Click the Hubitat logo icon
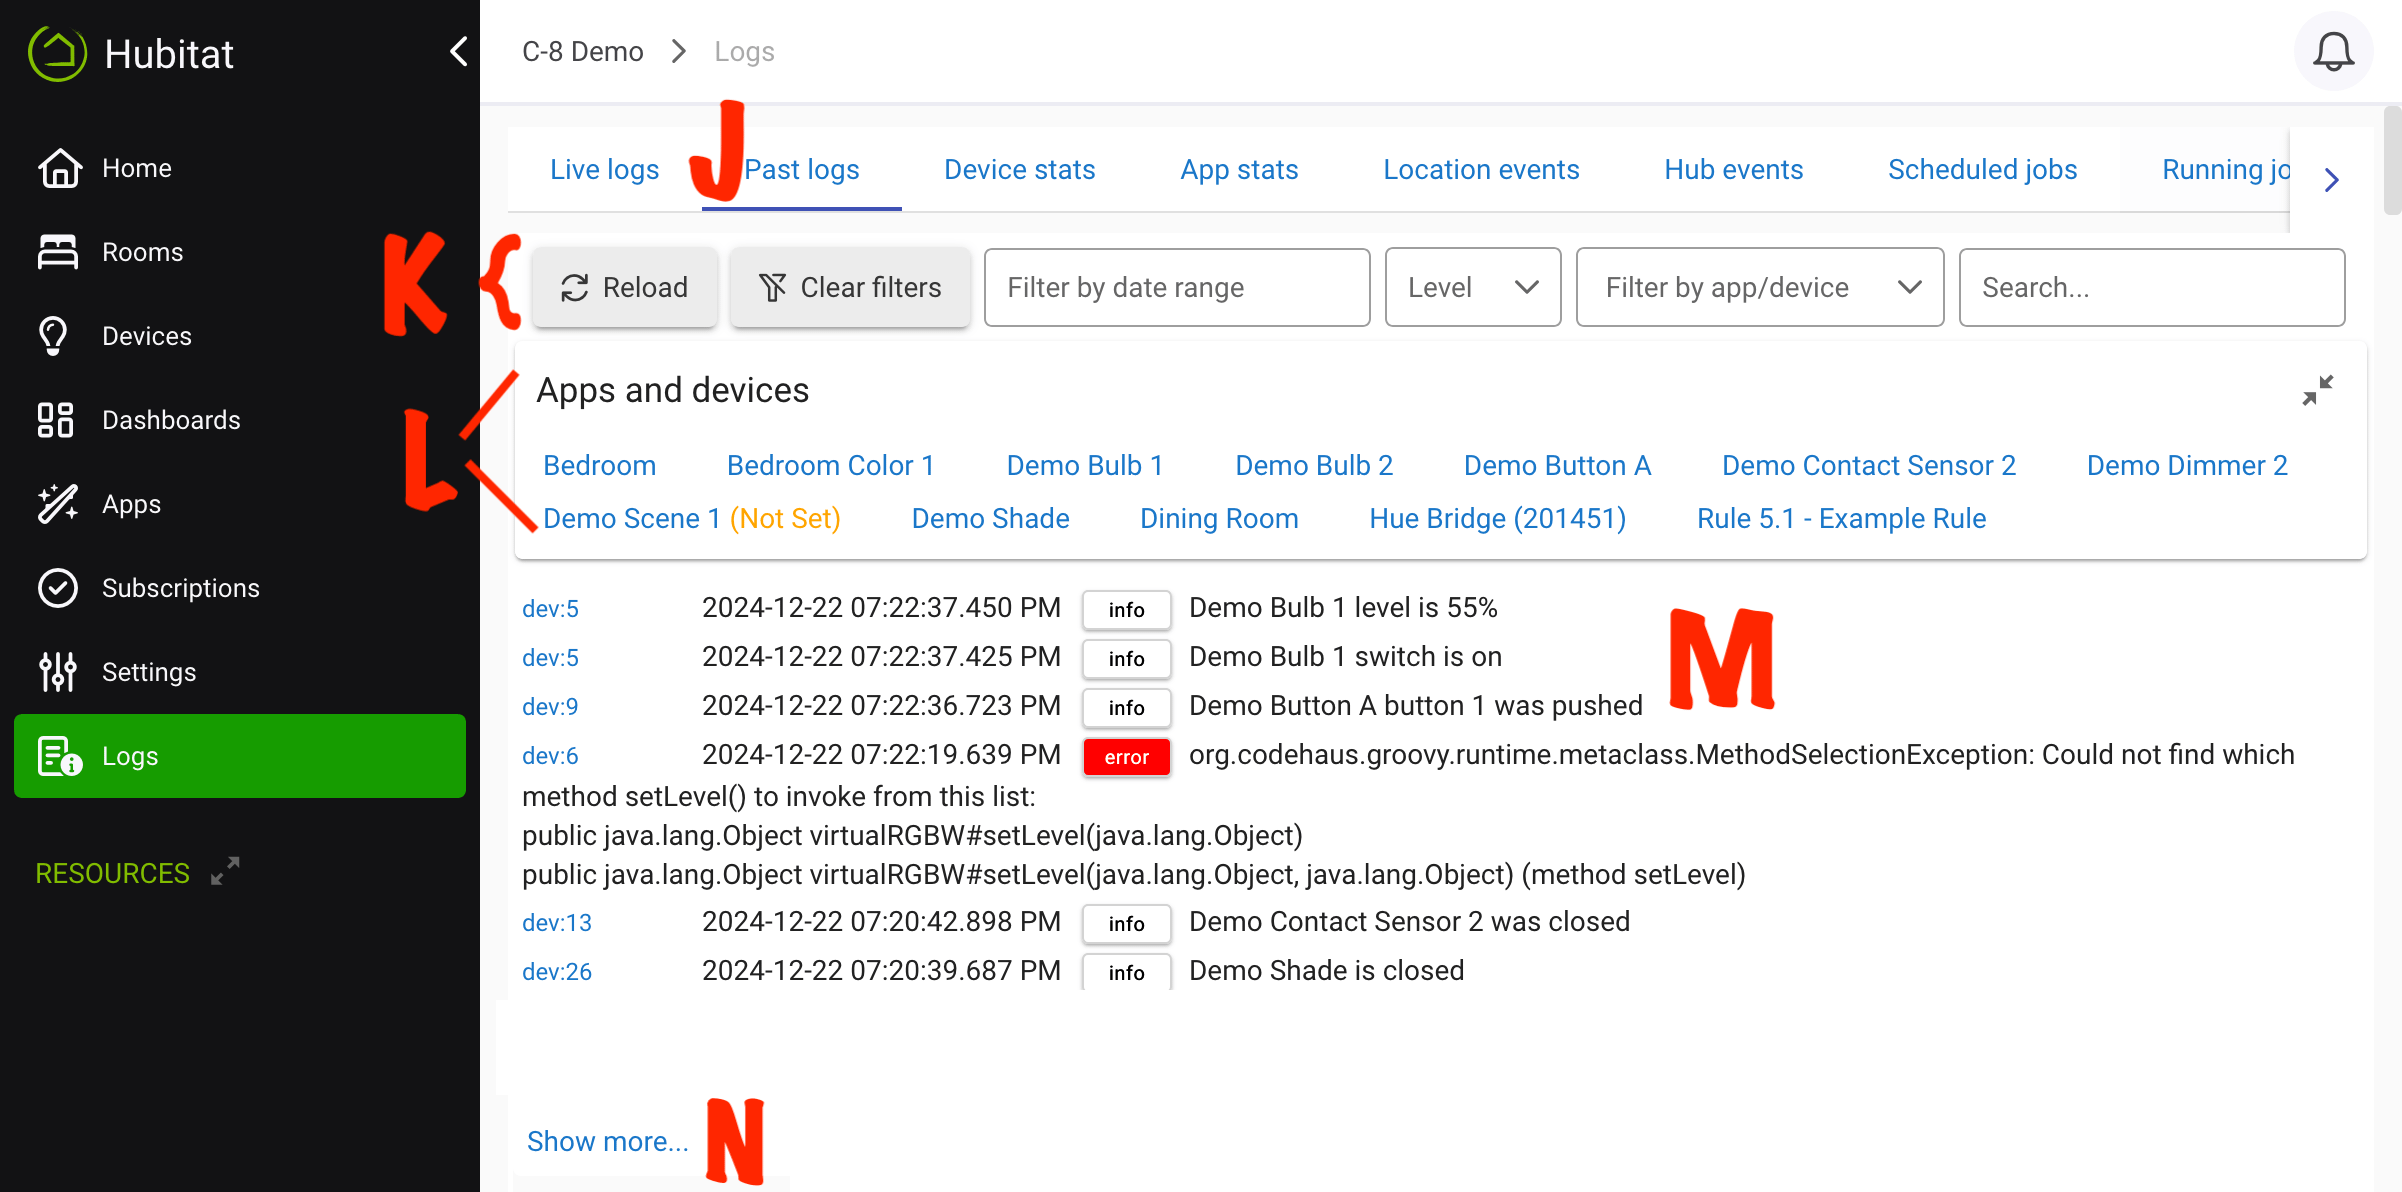The height and width of the screenshot is (1192, 2402). (58, 53)
